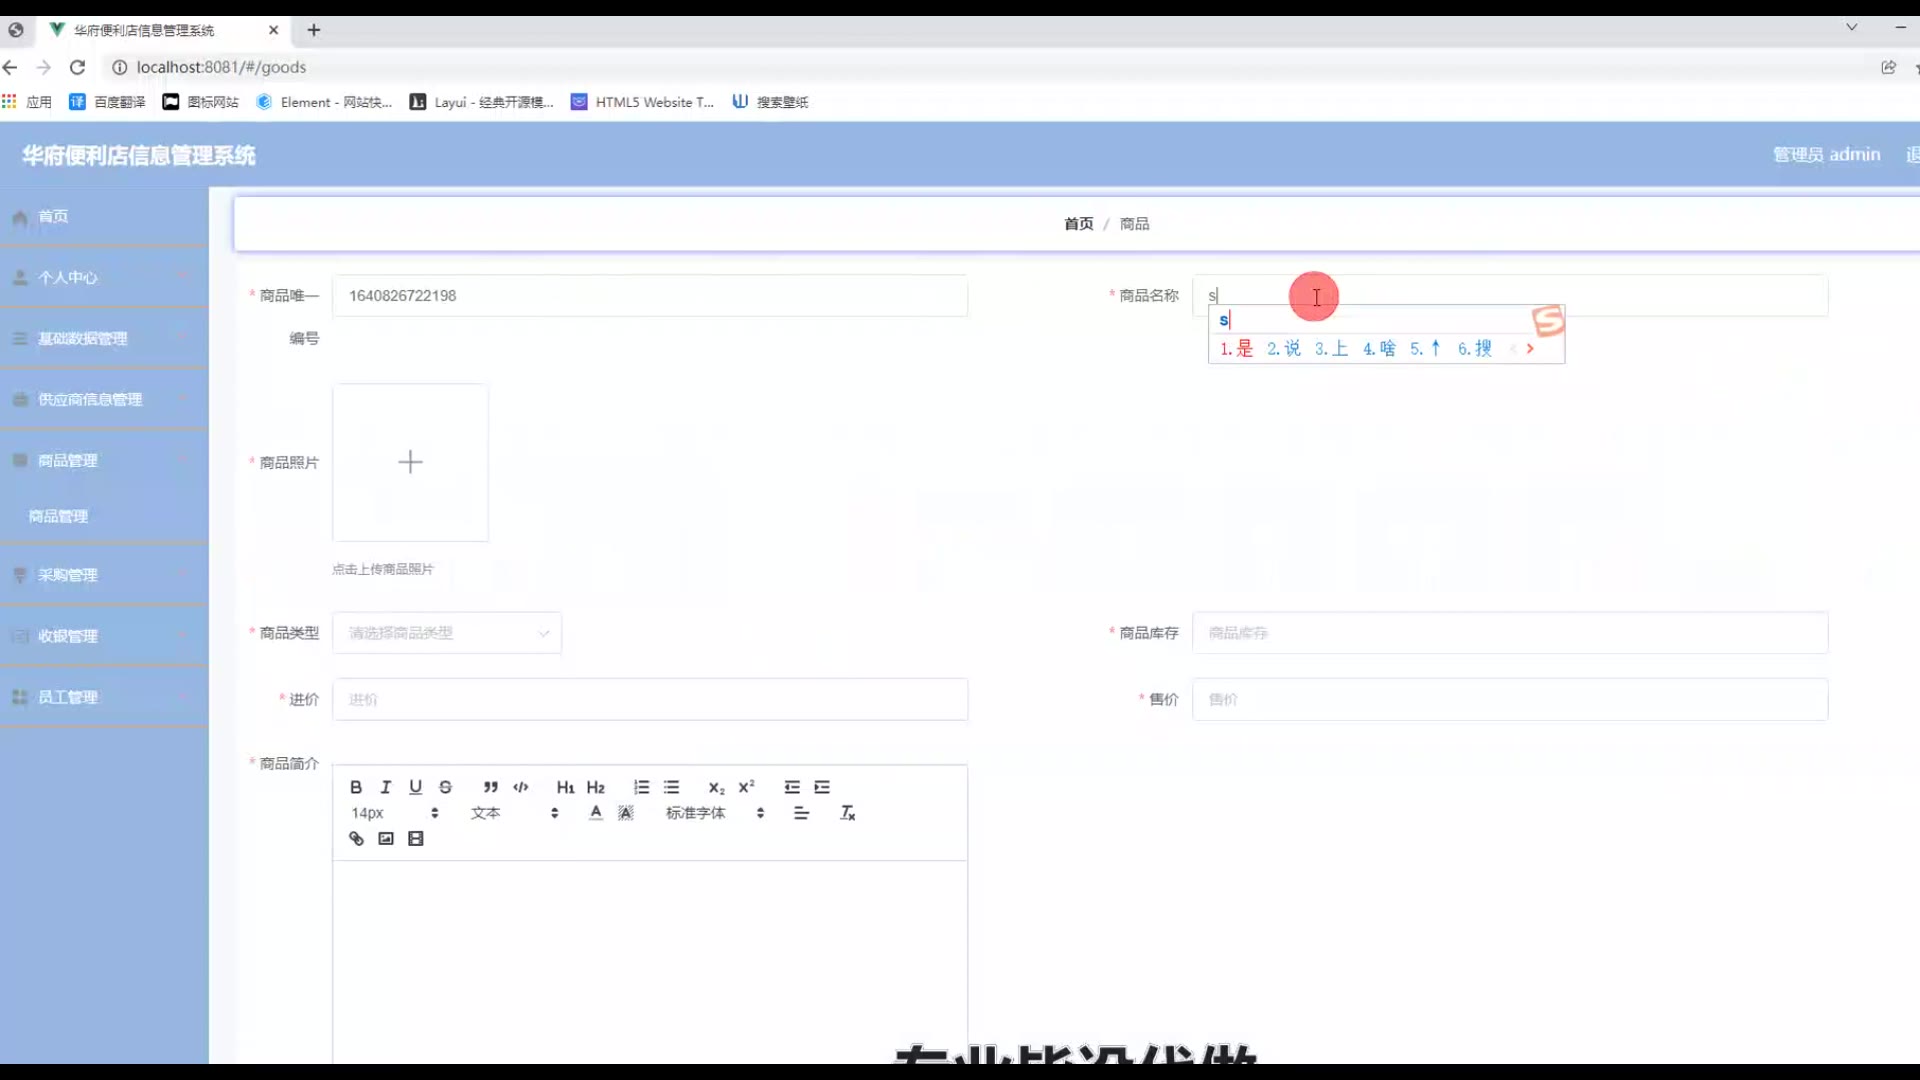This screenshot has width=1920, height=1080.
Task: Focus the 商品名称 input field
Action: coord(1510,296)
